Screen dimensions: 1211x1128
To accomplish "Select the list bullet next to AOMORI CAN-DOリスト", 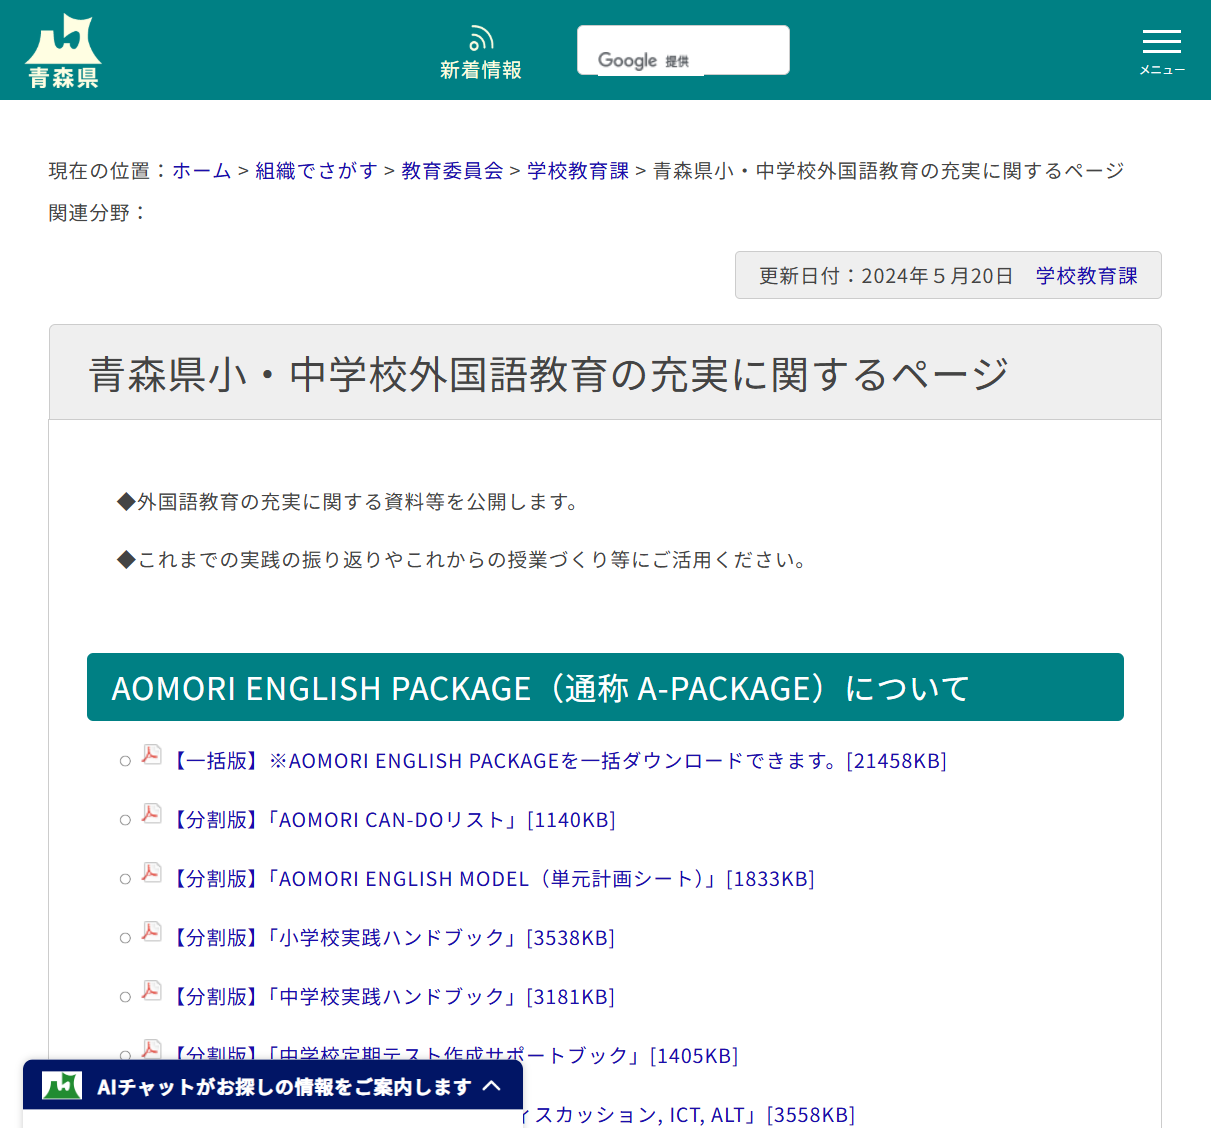I will coord(124,819).
